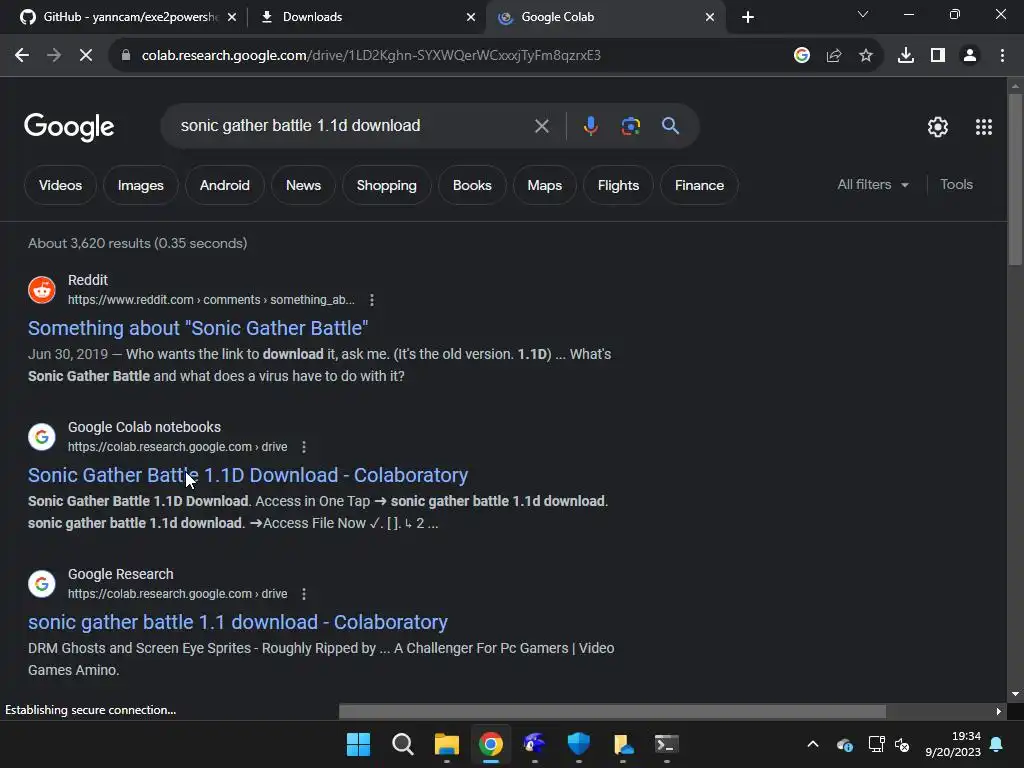
Task: Switch to Flights results
Action: tap(618, 185)
